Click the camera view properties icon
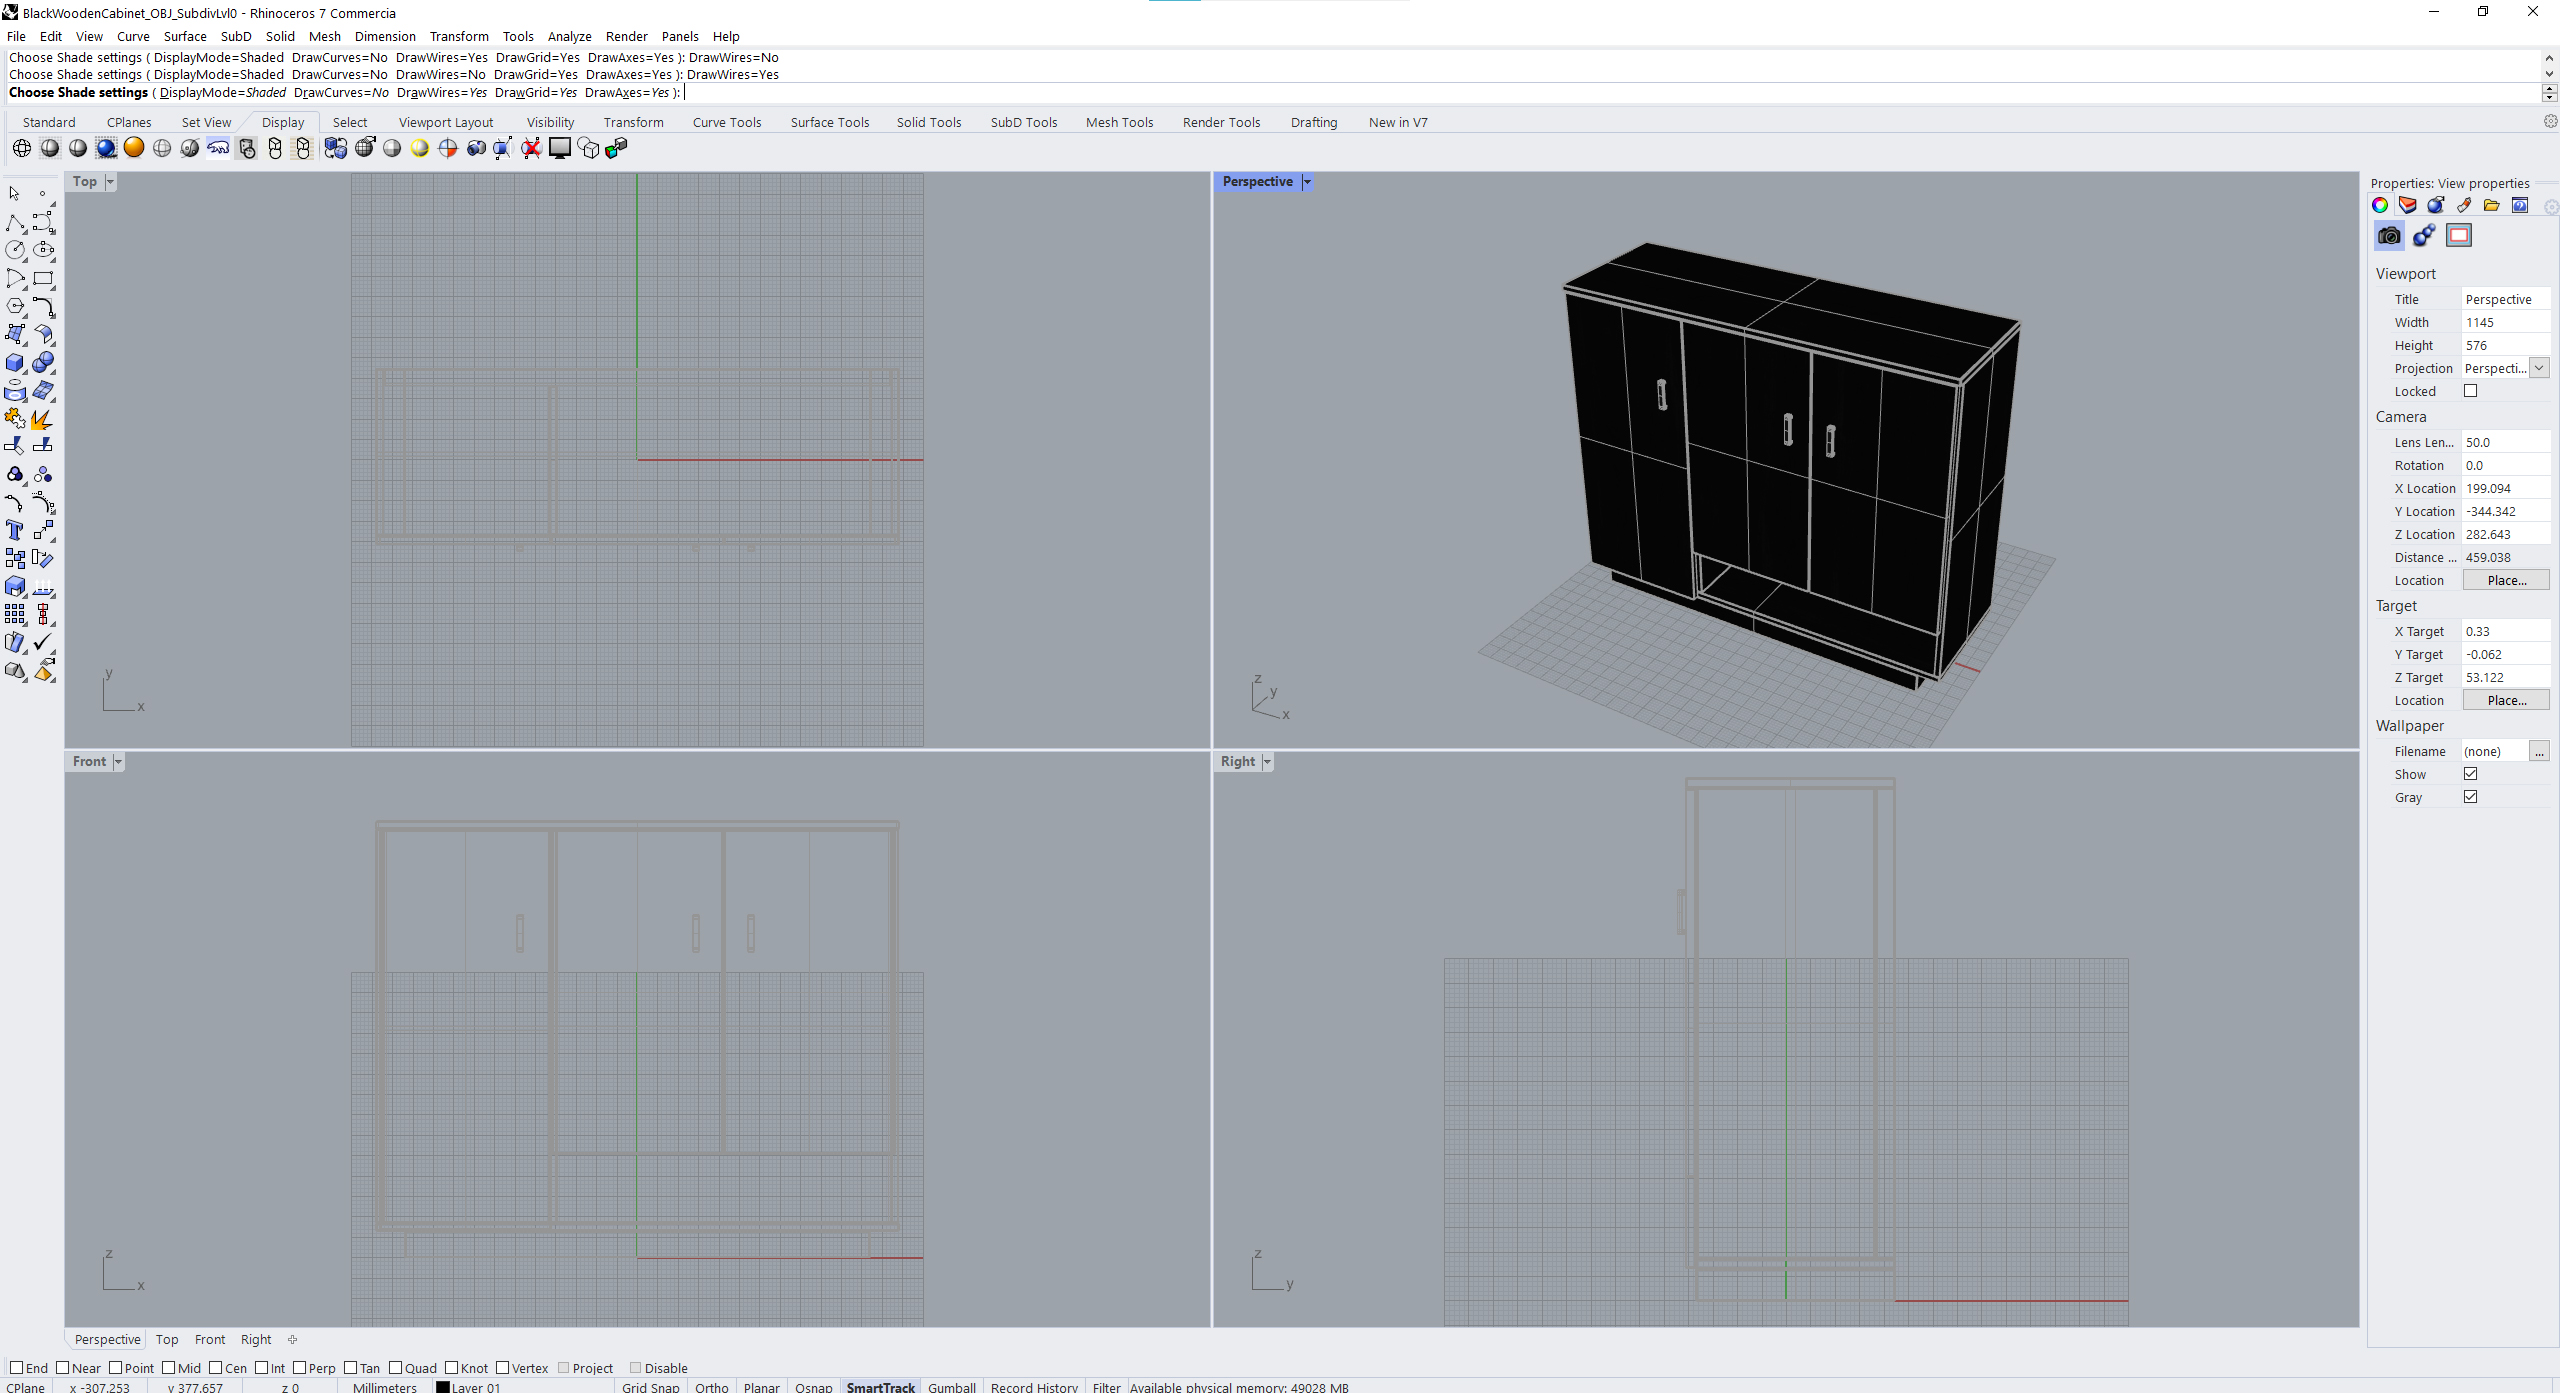 (x=2389, y=235)
